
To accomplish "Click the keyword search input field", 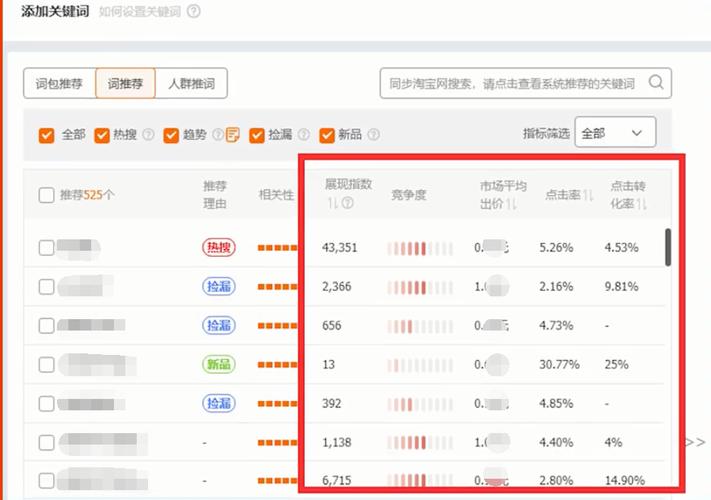I will point(526,83).
